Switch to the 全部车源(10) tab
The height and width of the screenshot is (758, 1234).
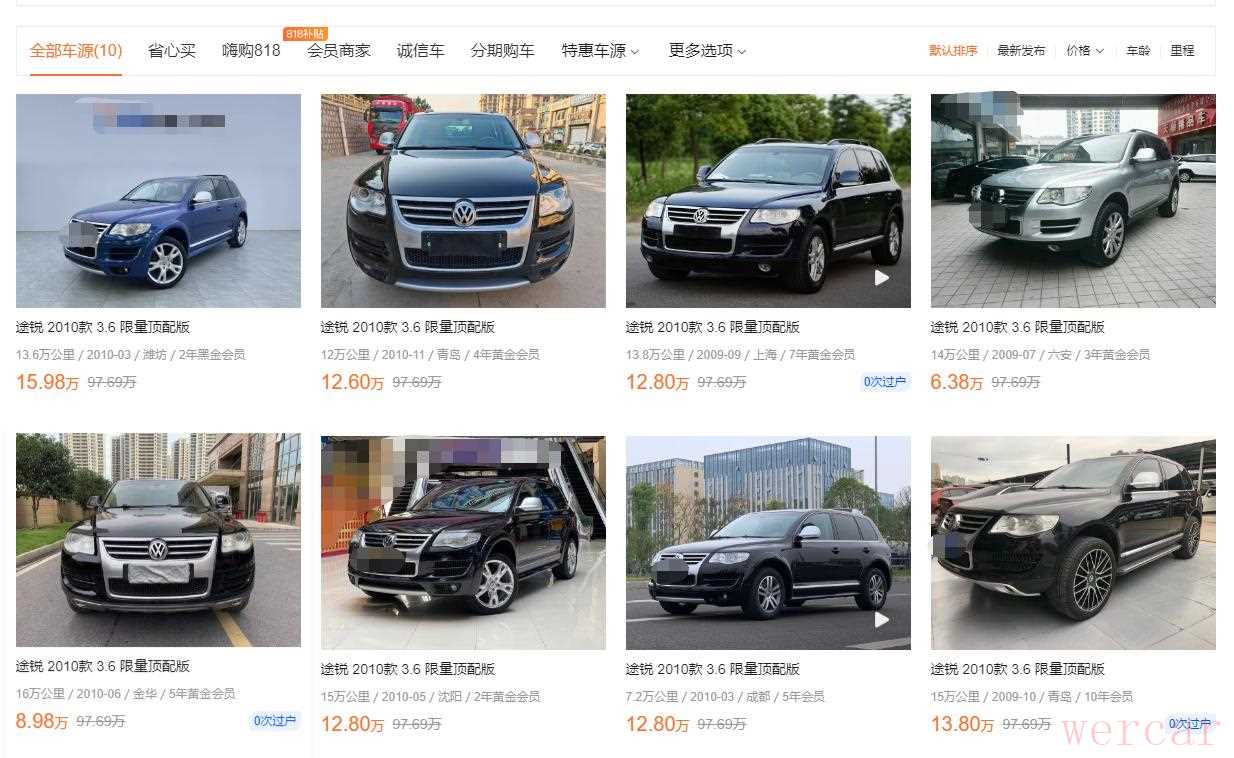(76, 51)
